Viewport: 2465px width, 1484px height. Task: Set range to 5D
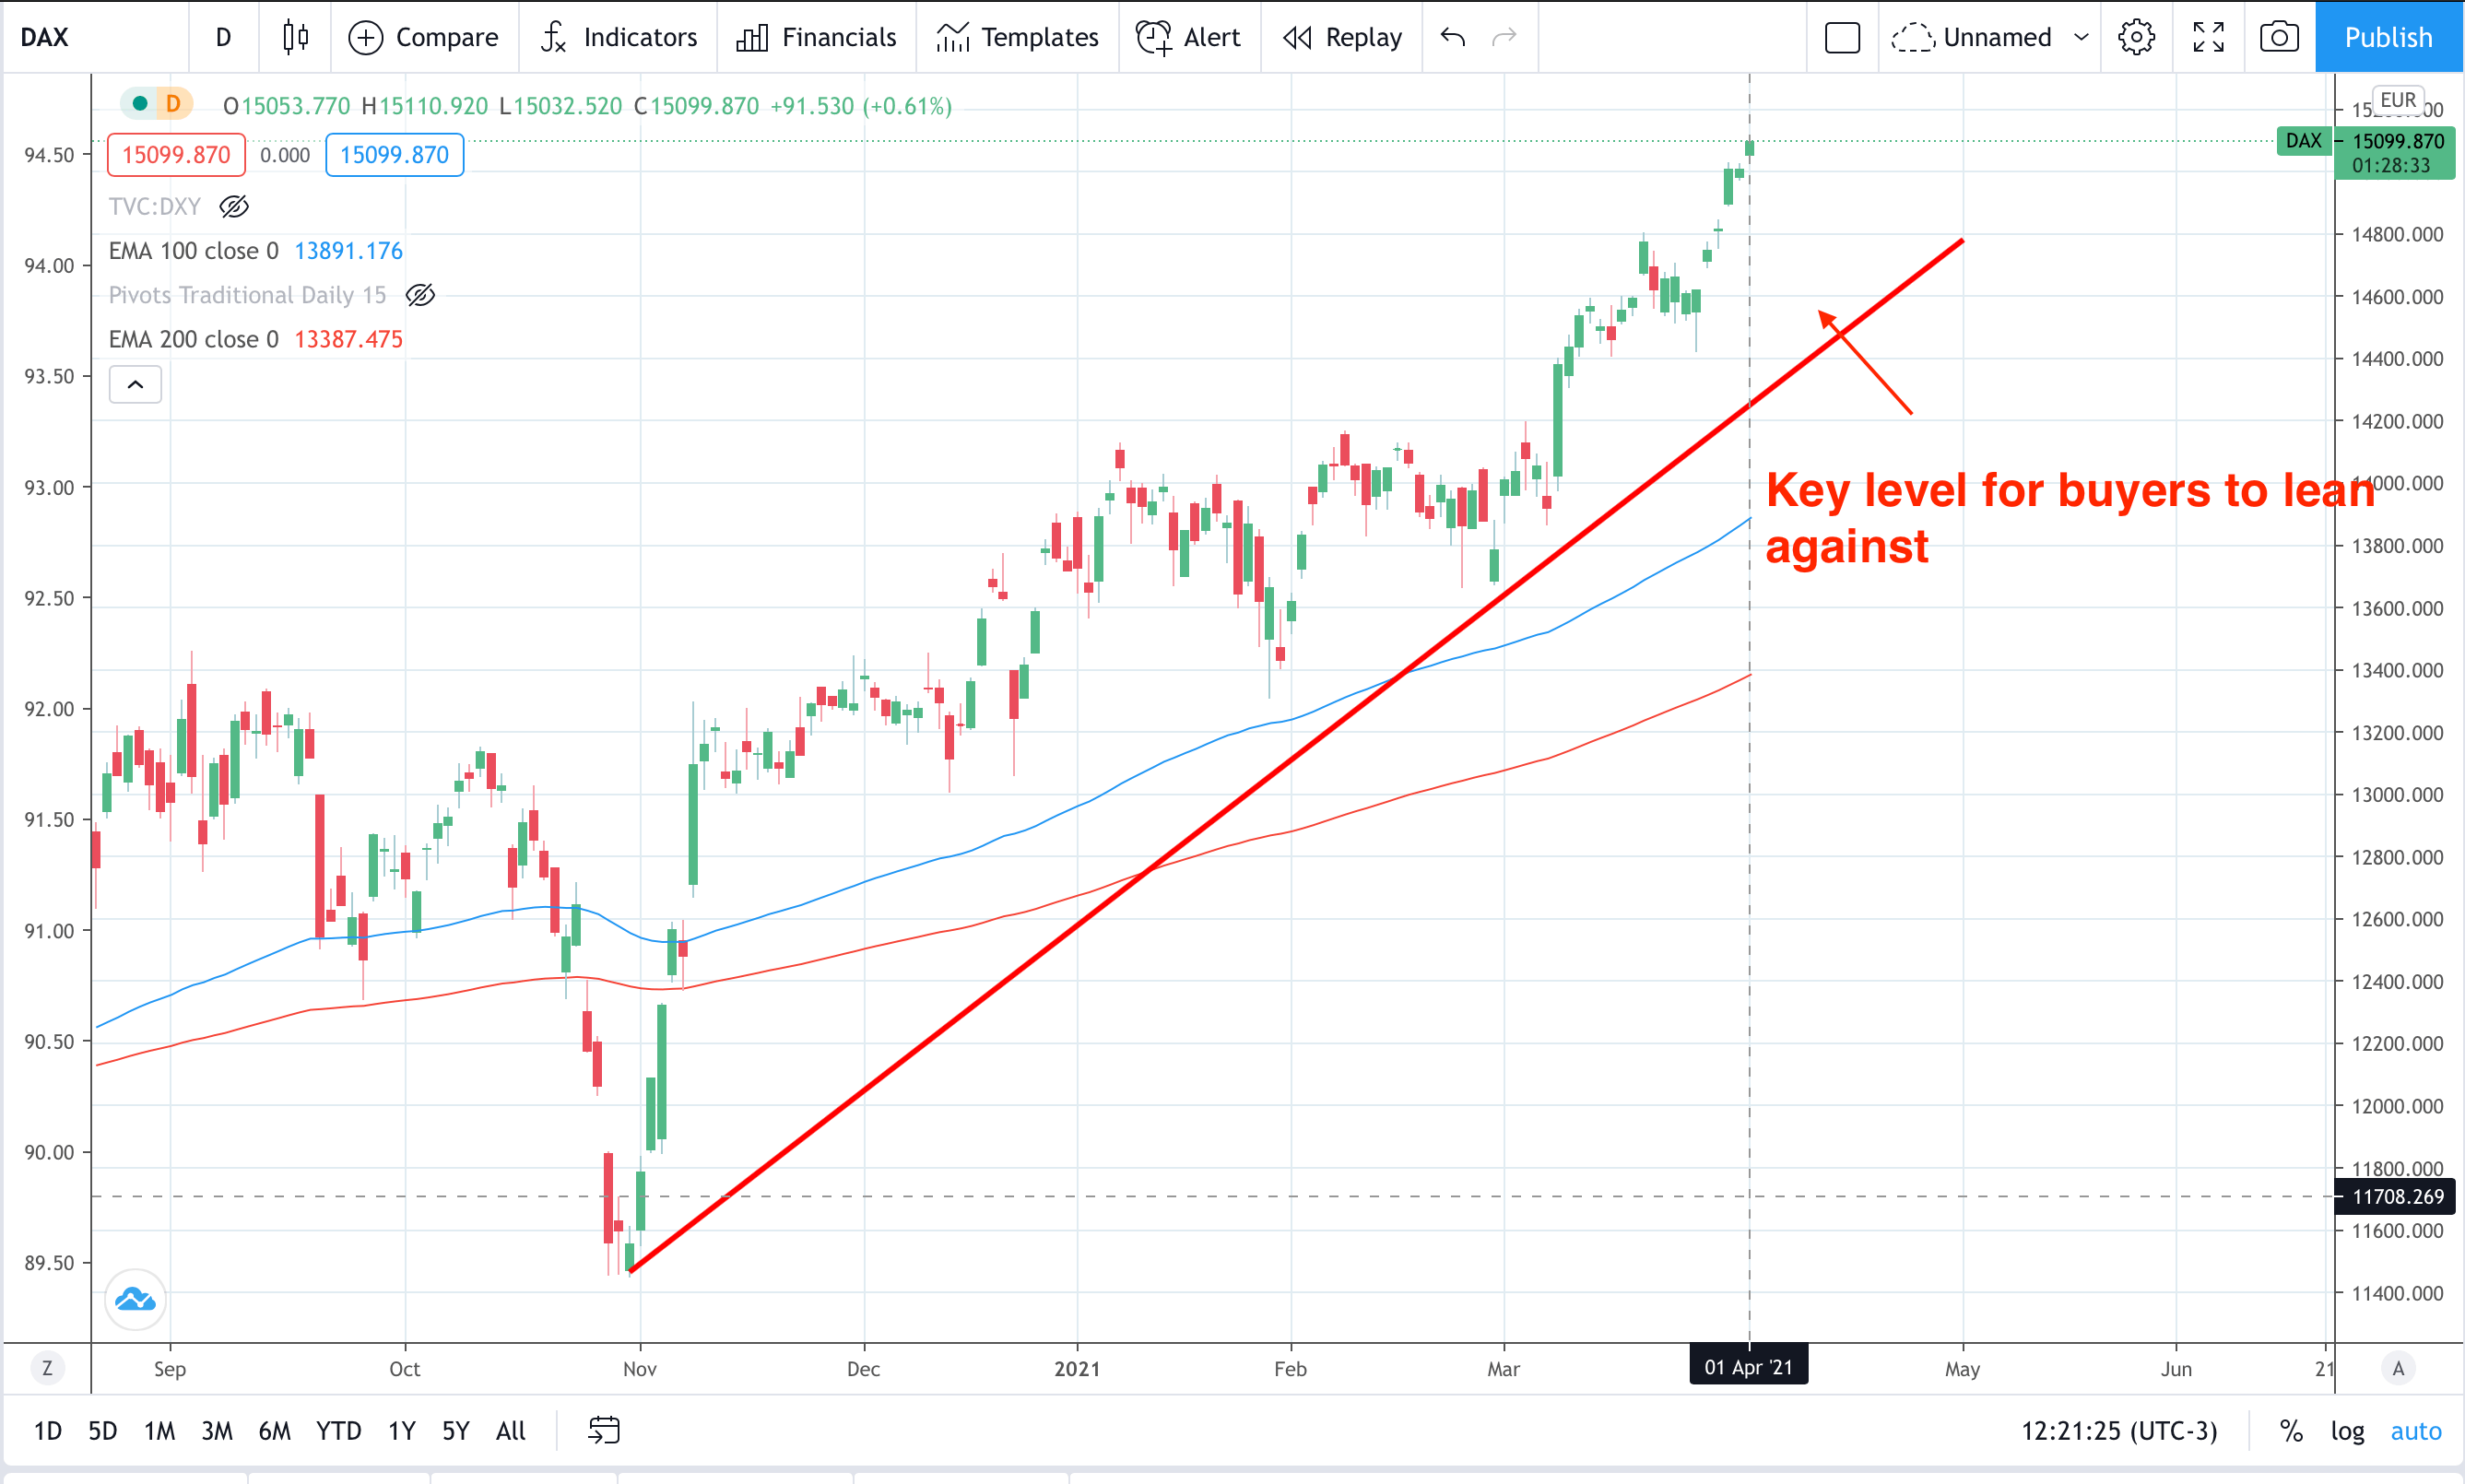[102, 1431]
